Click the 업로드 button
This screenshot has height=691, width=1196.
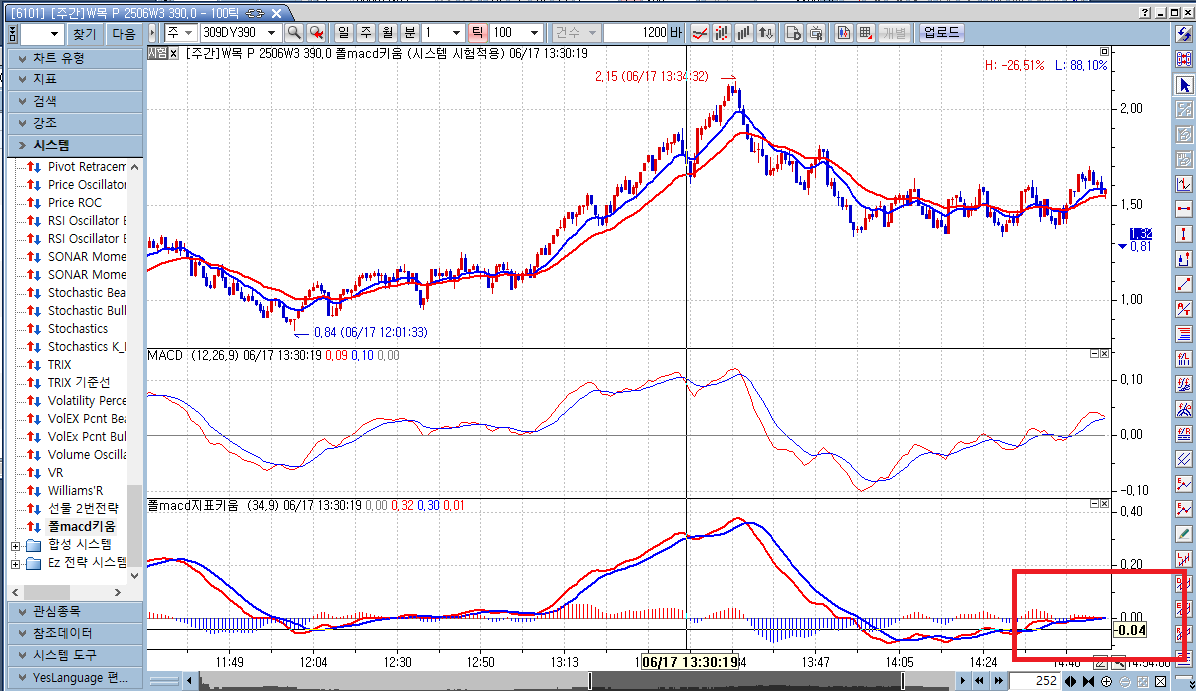[941, 33]
